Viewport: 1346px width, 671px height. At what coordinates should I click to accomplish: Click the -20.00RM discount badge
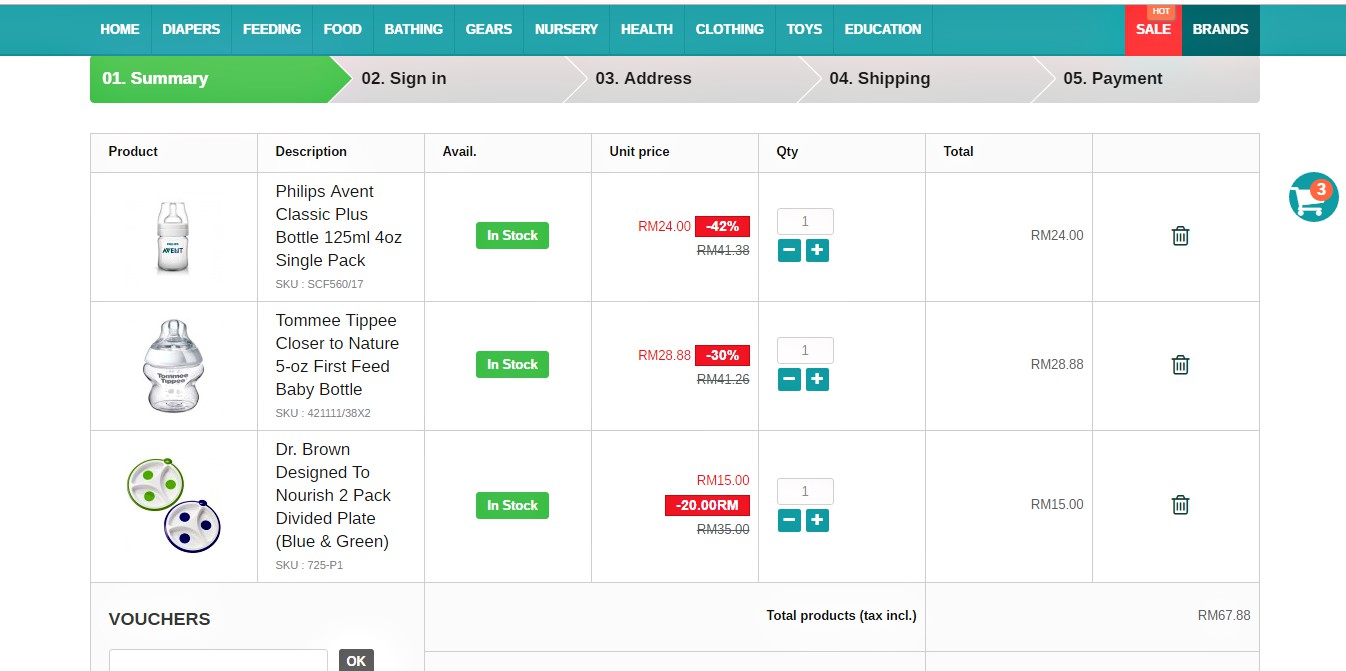707,505
